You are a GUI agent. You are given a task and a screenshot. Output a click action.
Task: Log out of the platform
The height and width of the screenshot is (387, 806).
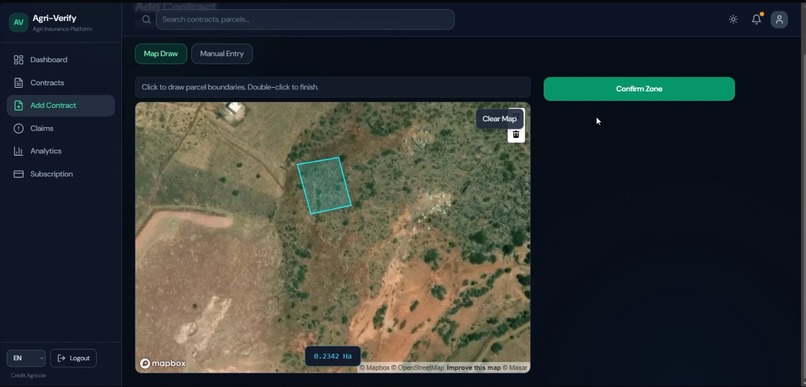pyautogui.click(x=74, y=358)
